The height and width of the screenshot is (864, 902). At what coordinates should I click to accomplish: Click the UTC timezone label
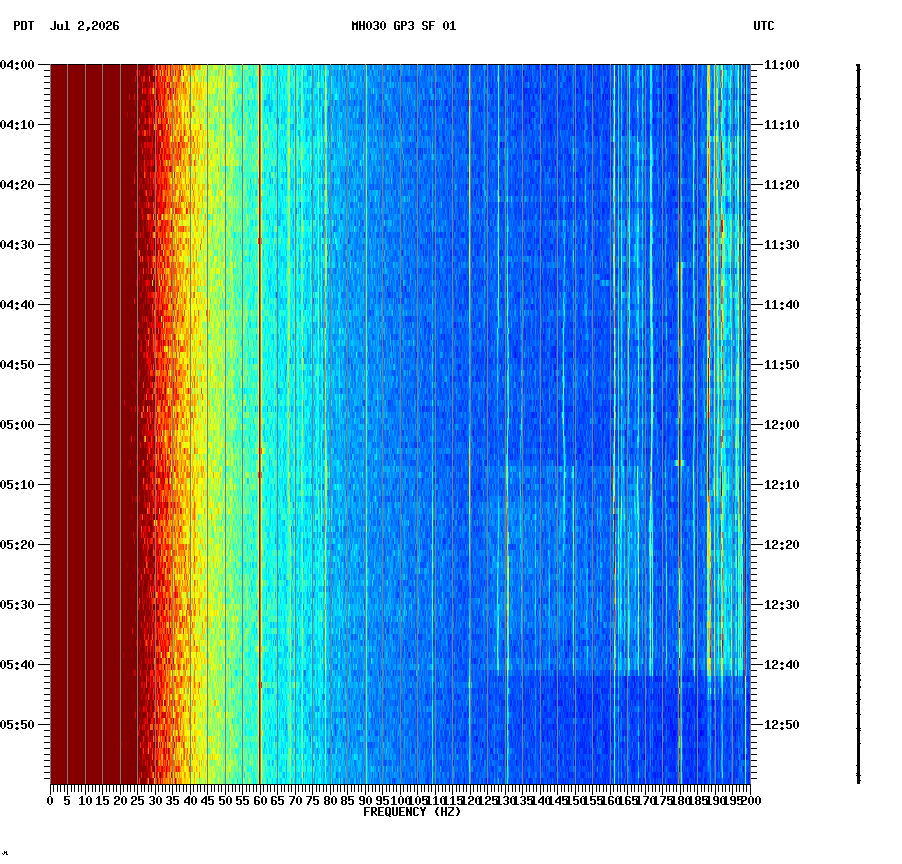pyautogui.click(x=764, y=26)
